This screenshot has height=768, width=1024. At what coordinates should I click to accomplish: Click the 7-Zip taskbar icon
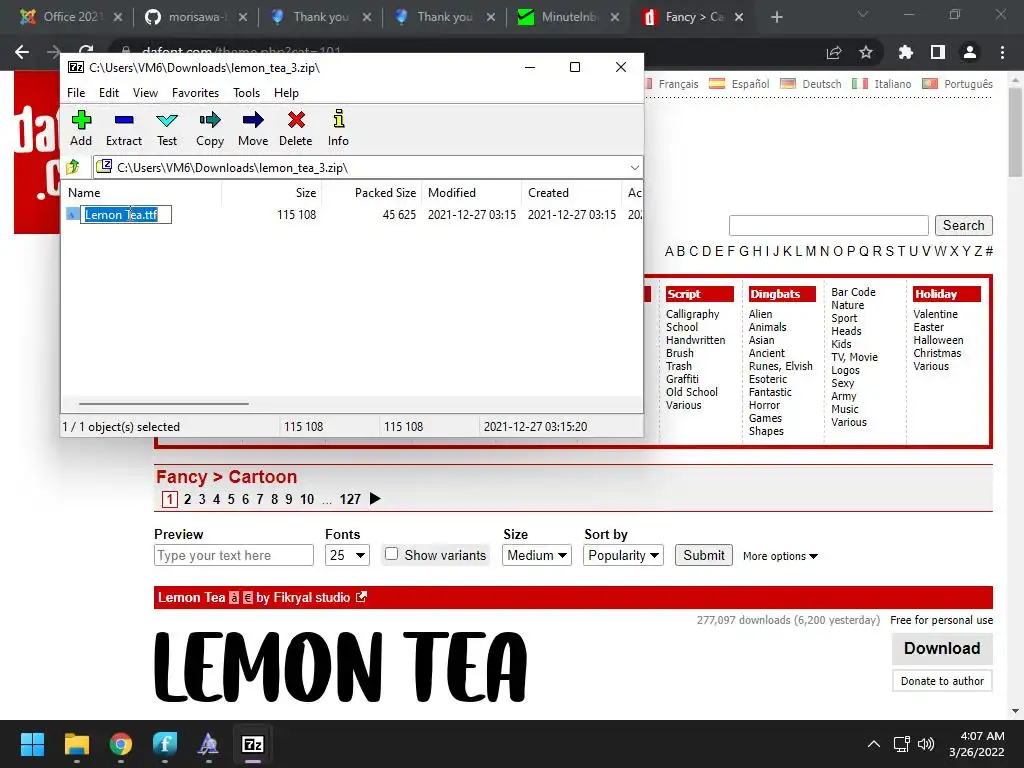[253, 744]
